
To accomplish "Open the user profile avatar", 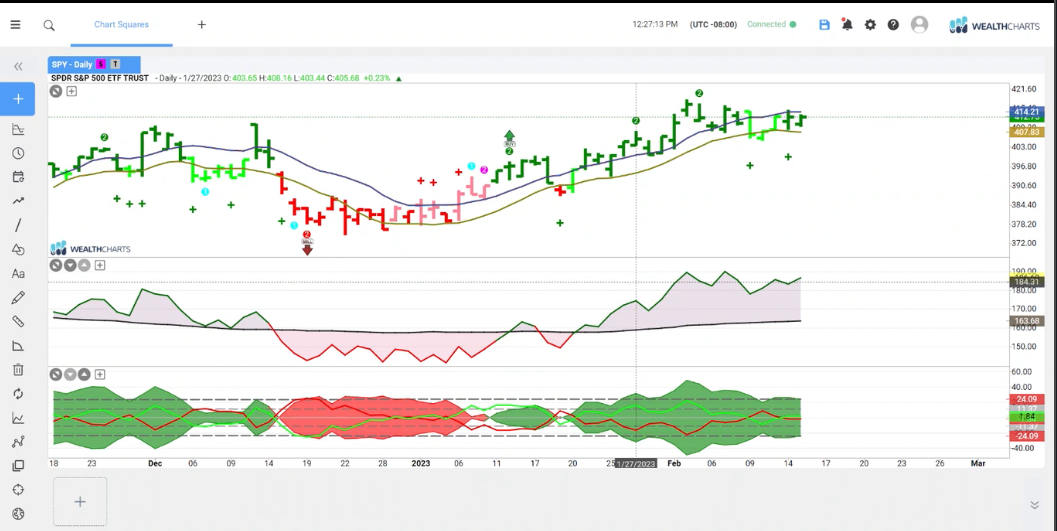I will 919,24.
